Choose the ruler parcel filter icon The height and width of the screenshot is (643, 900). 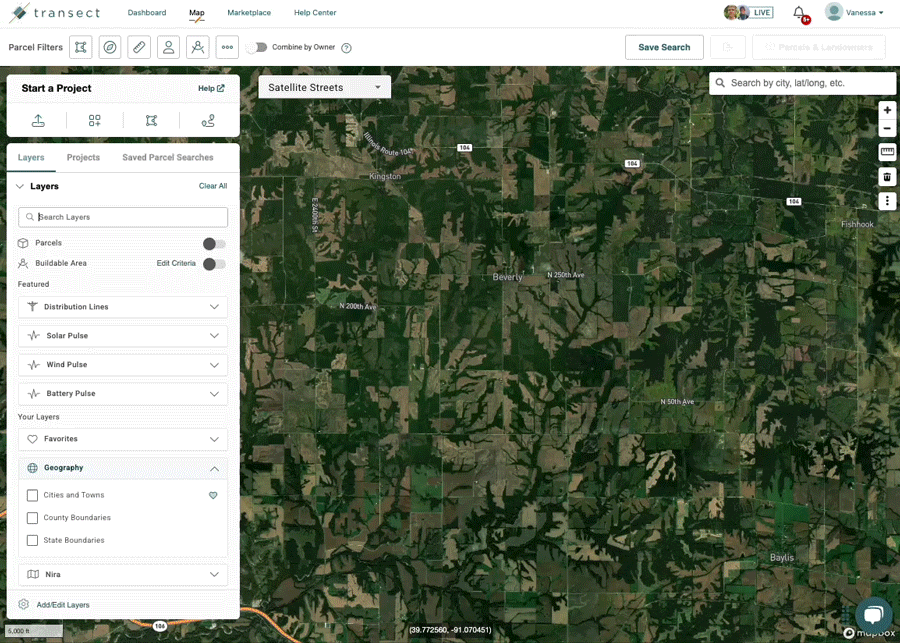point(139,47)
